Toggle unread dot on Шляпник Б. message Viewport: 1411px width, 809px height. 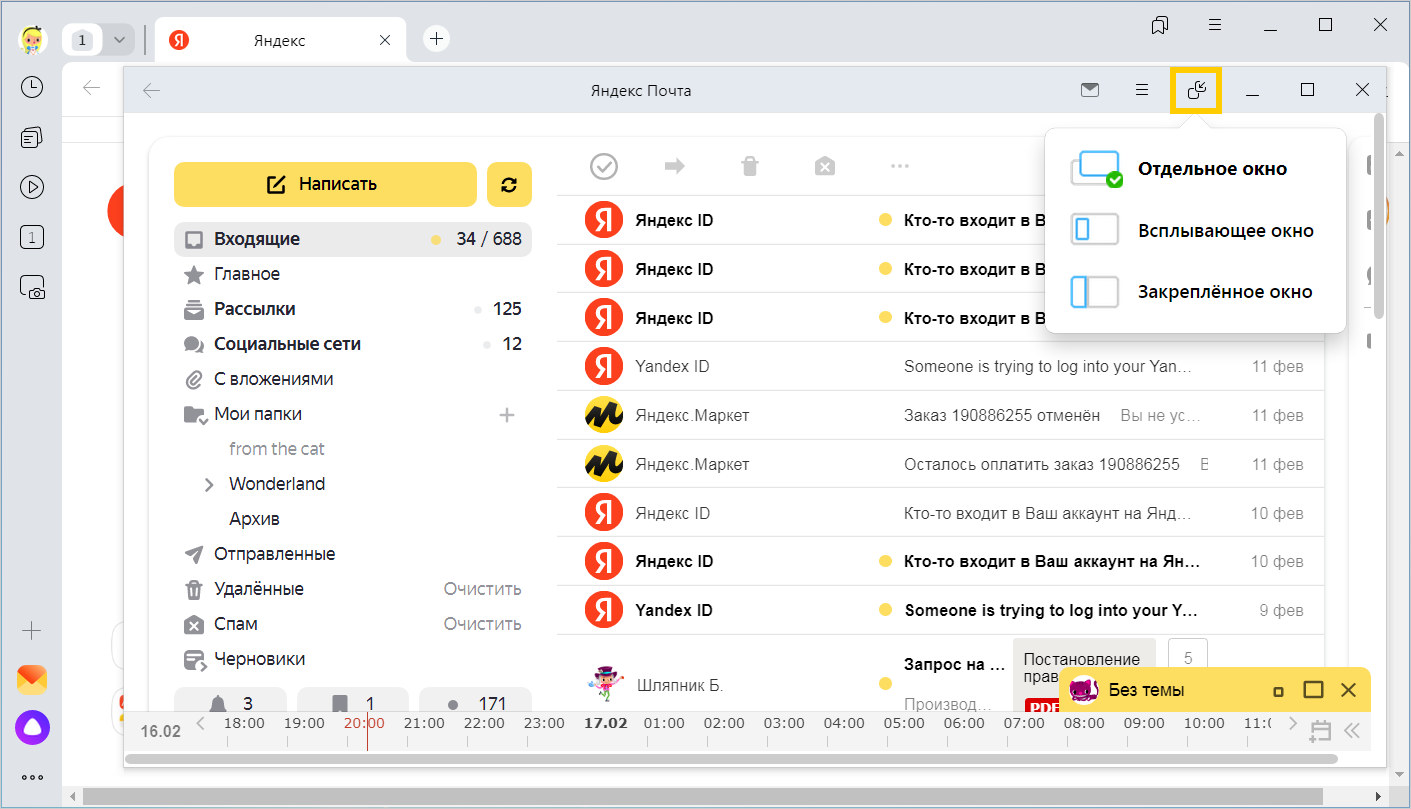[x=885, y=684]
